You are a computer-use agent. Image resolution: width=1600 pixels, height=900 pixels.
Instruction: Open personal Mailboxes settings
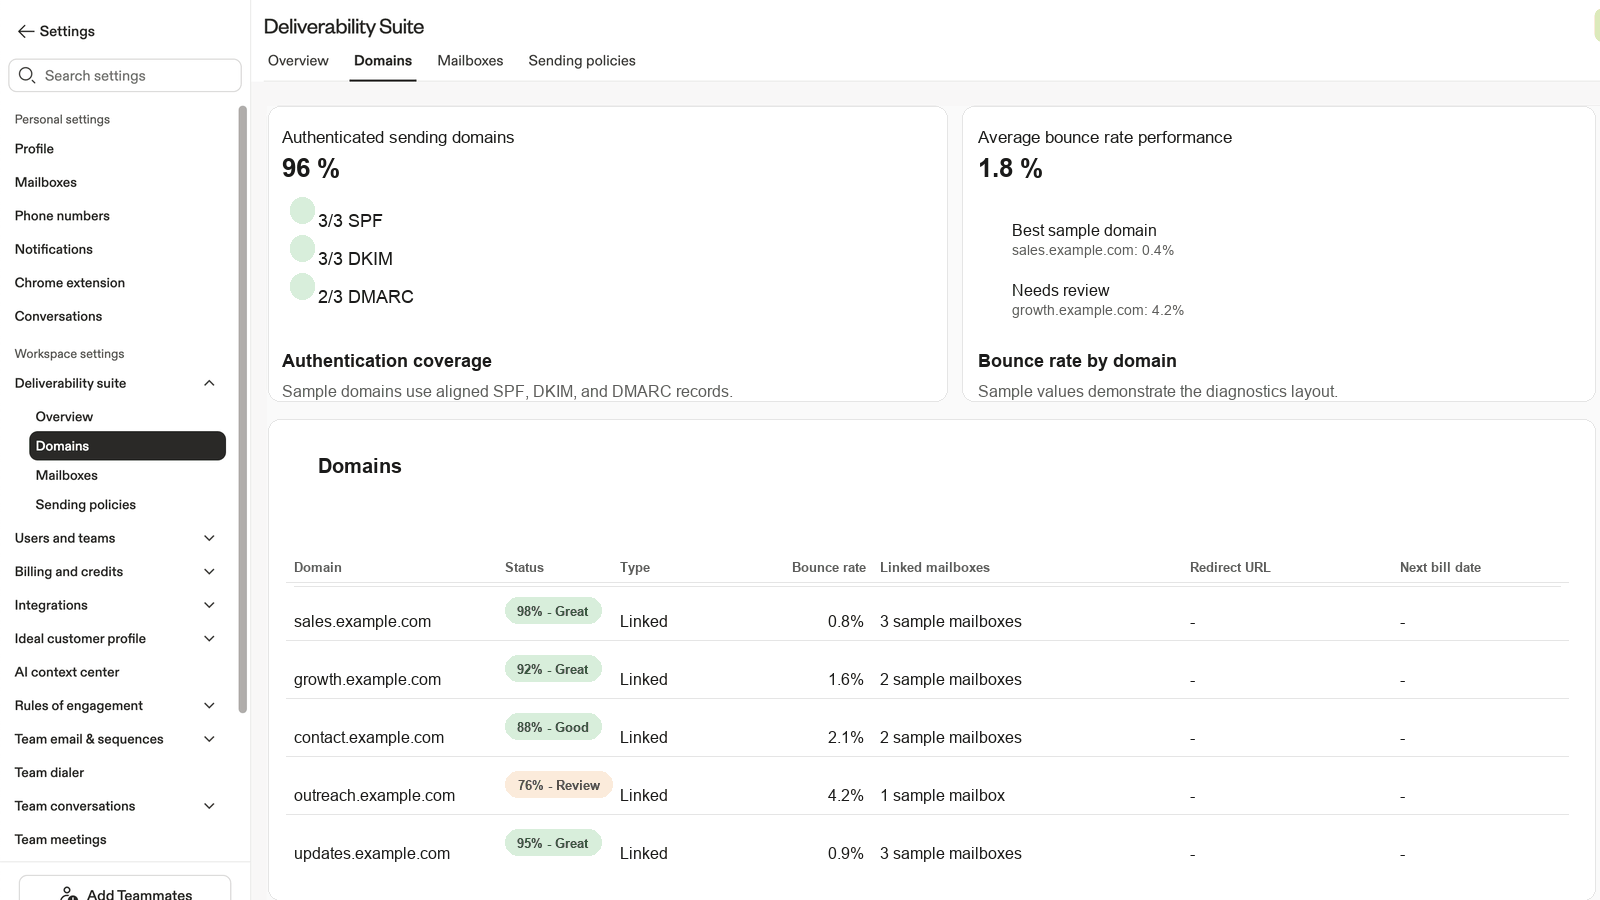pos(46,182)
